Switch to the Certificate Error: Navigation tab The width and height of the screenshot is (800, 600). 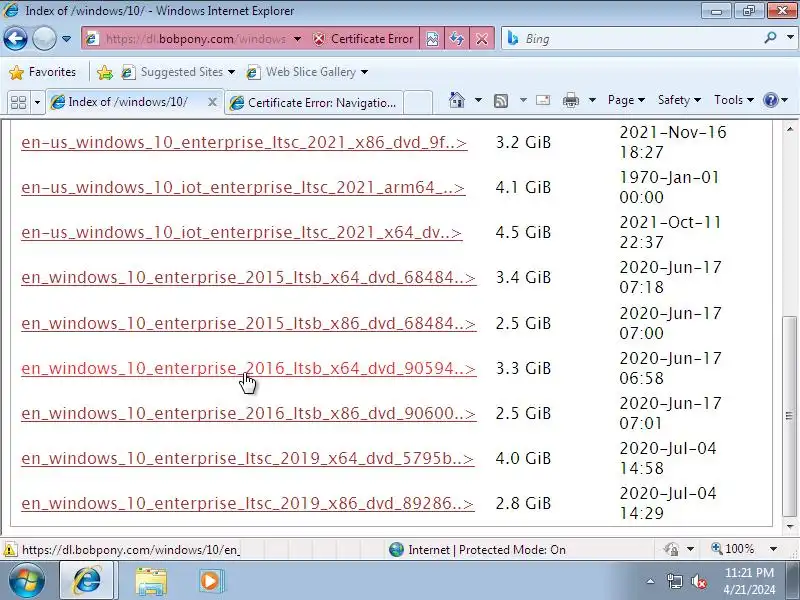click(315, 103)
